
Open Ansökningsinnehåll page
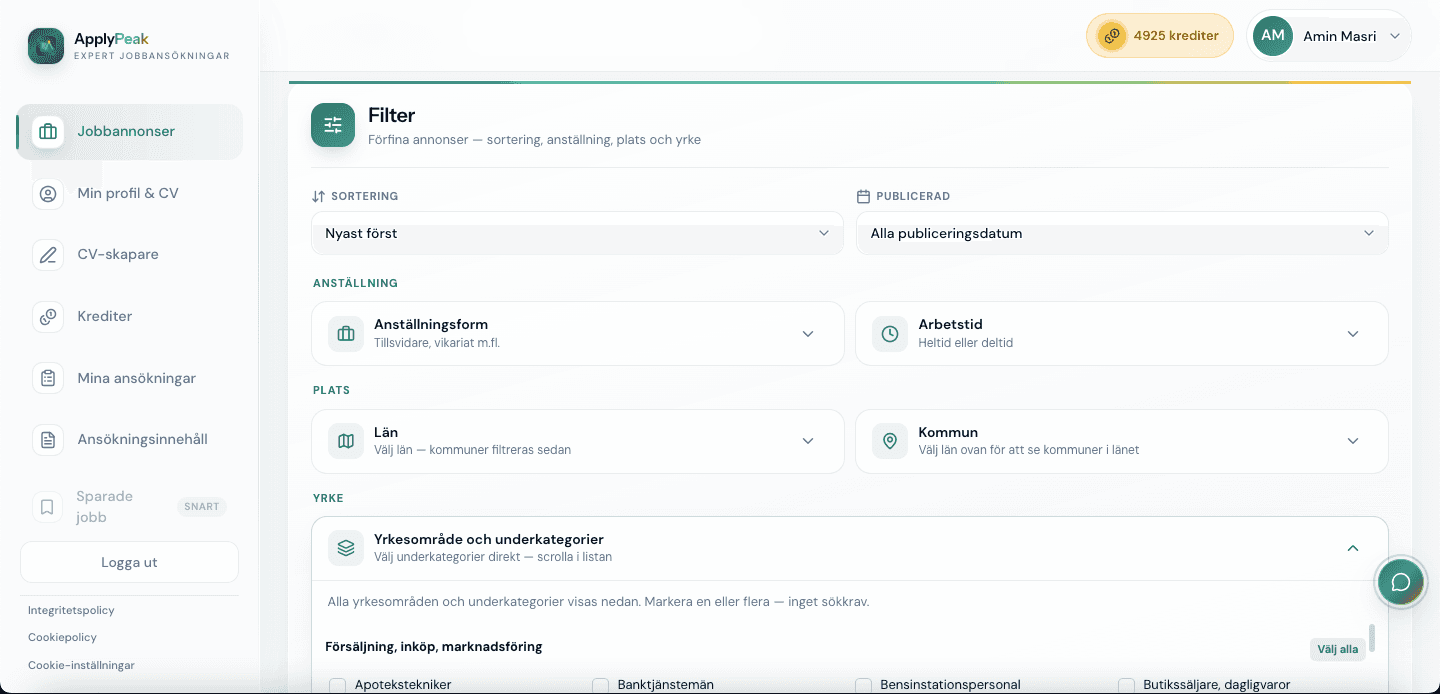click(130, 440)
